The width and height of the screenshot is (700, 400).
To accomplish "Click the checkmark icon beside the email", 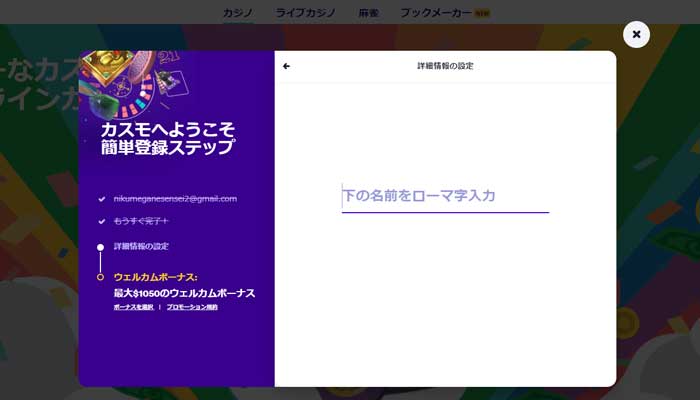I will pyautogui.click(x=102, y=199).
